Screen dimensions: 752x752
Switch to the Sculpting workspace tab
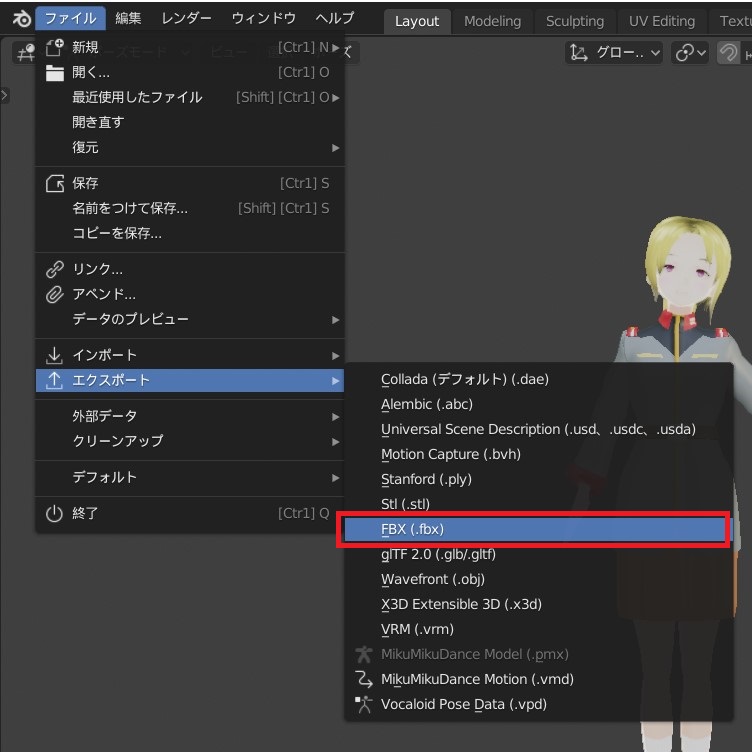click(575, 21)
